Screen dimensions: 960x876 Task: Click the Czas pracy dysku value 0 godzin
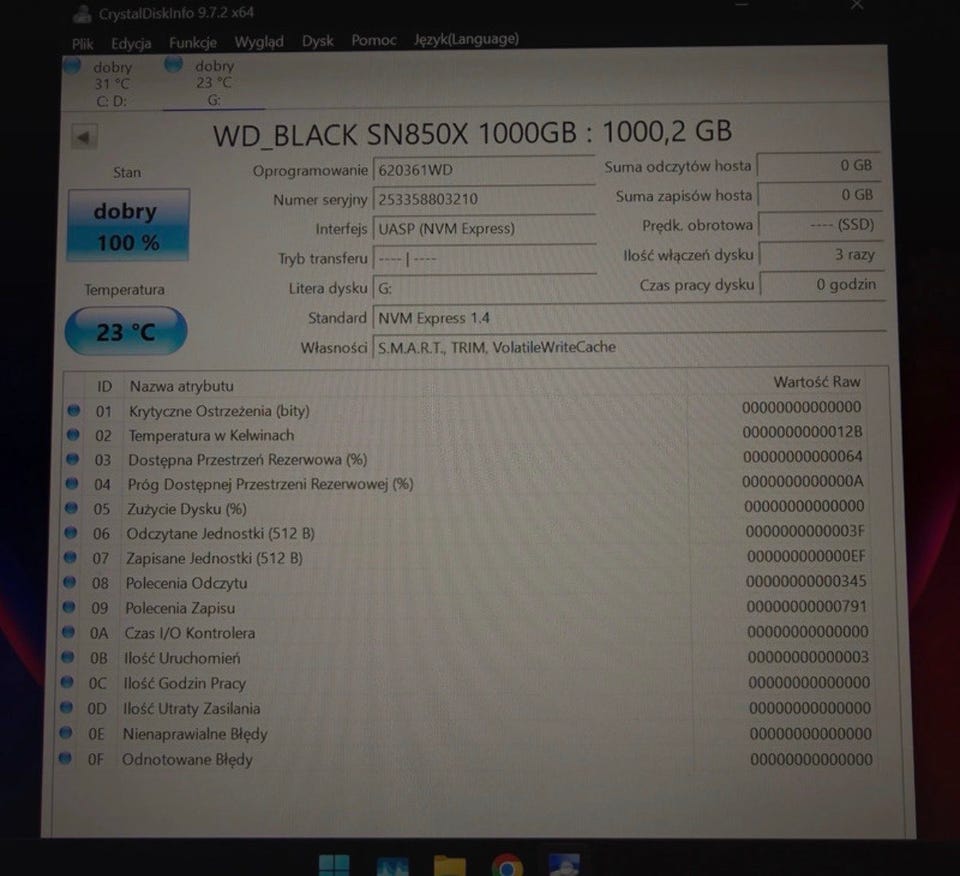[x=822, y=284]
